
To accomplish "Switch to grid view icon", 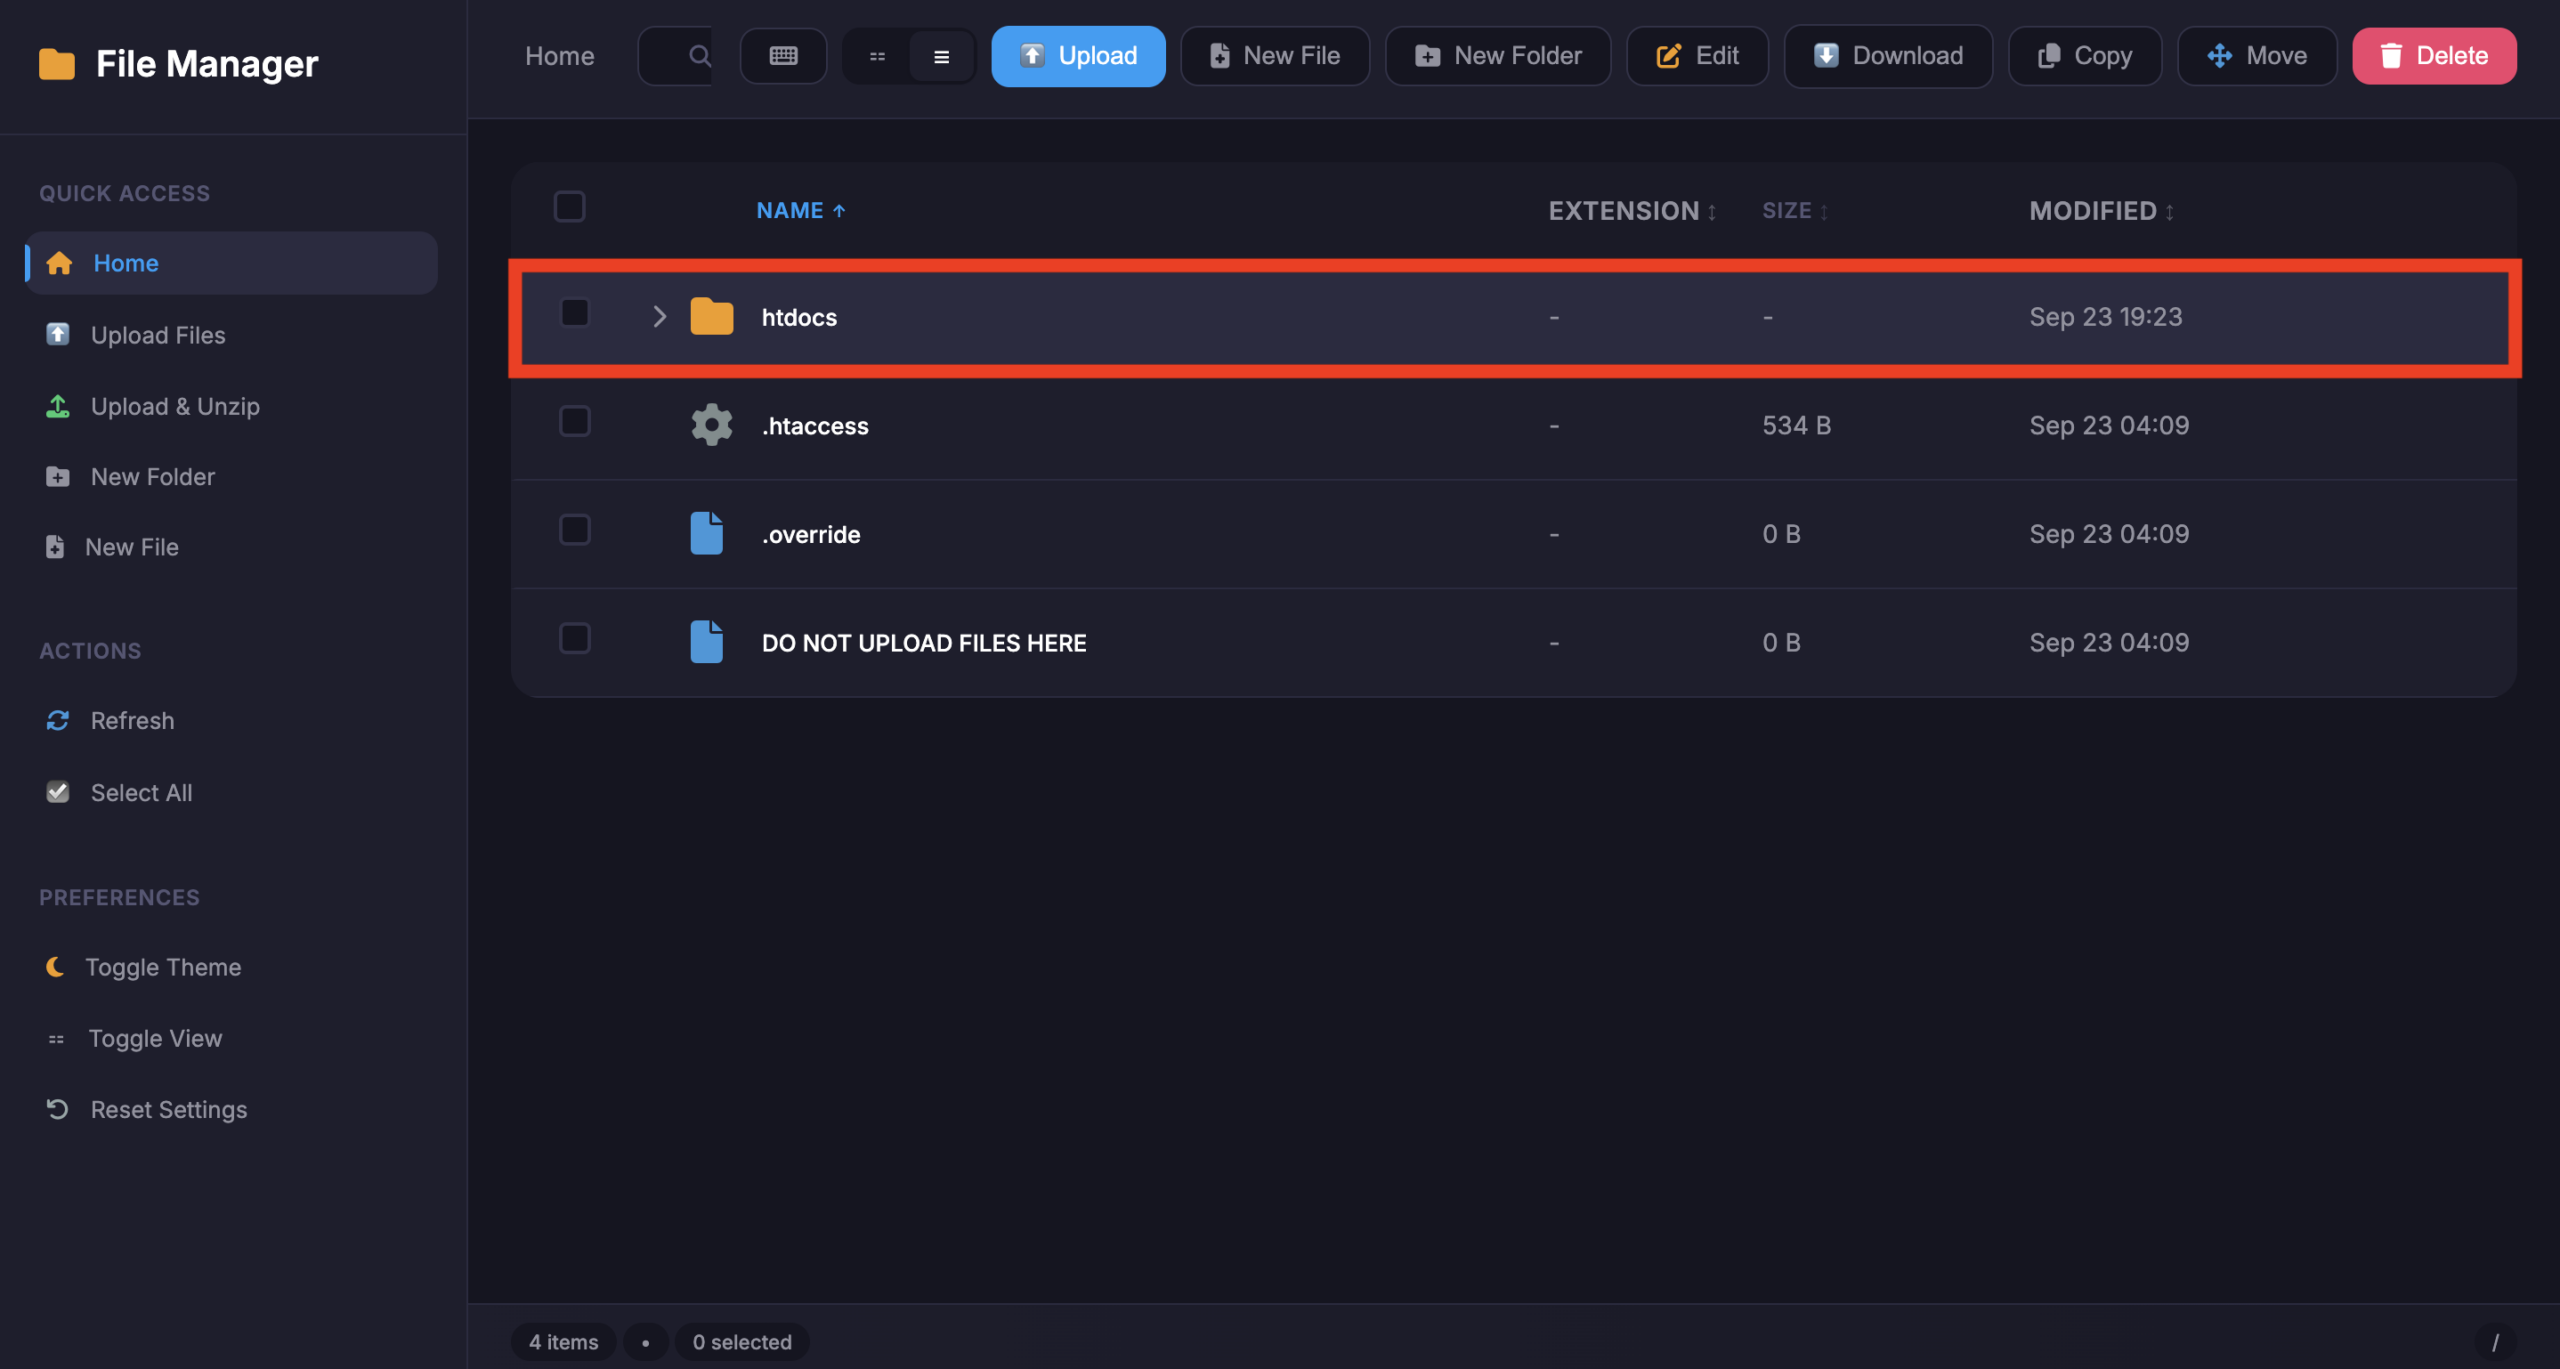I will pyautogui.click(x=877, y=57).
